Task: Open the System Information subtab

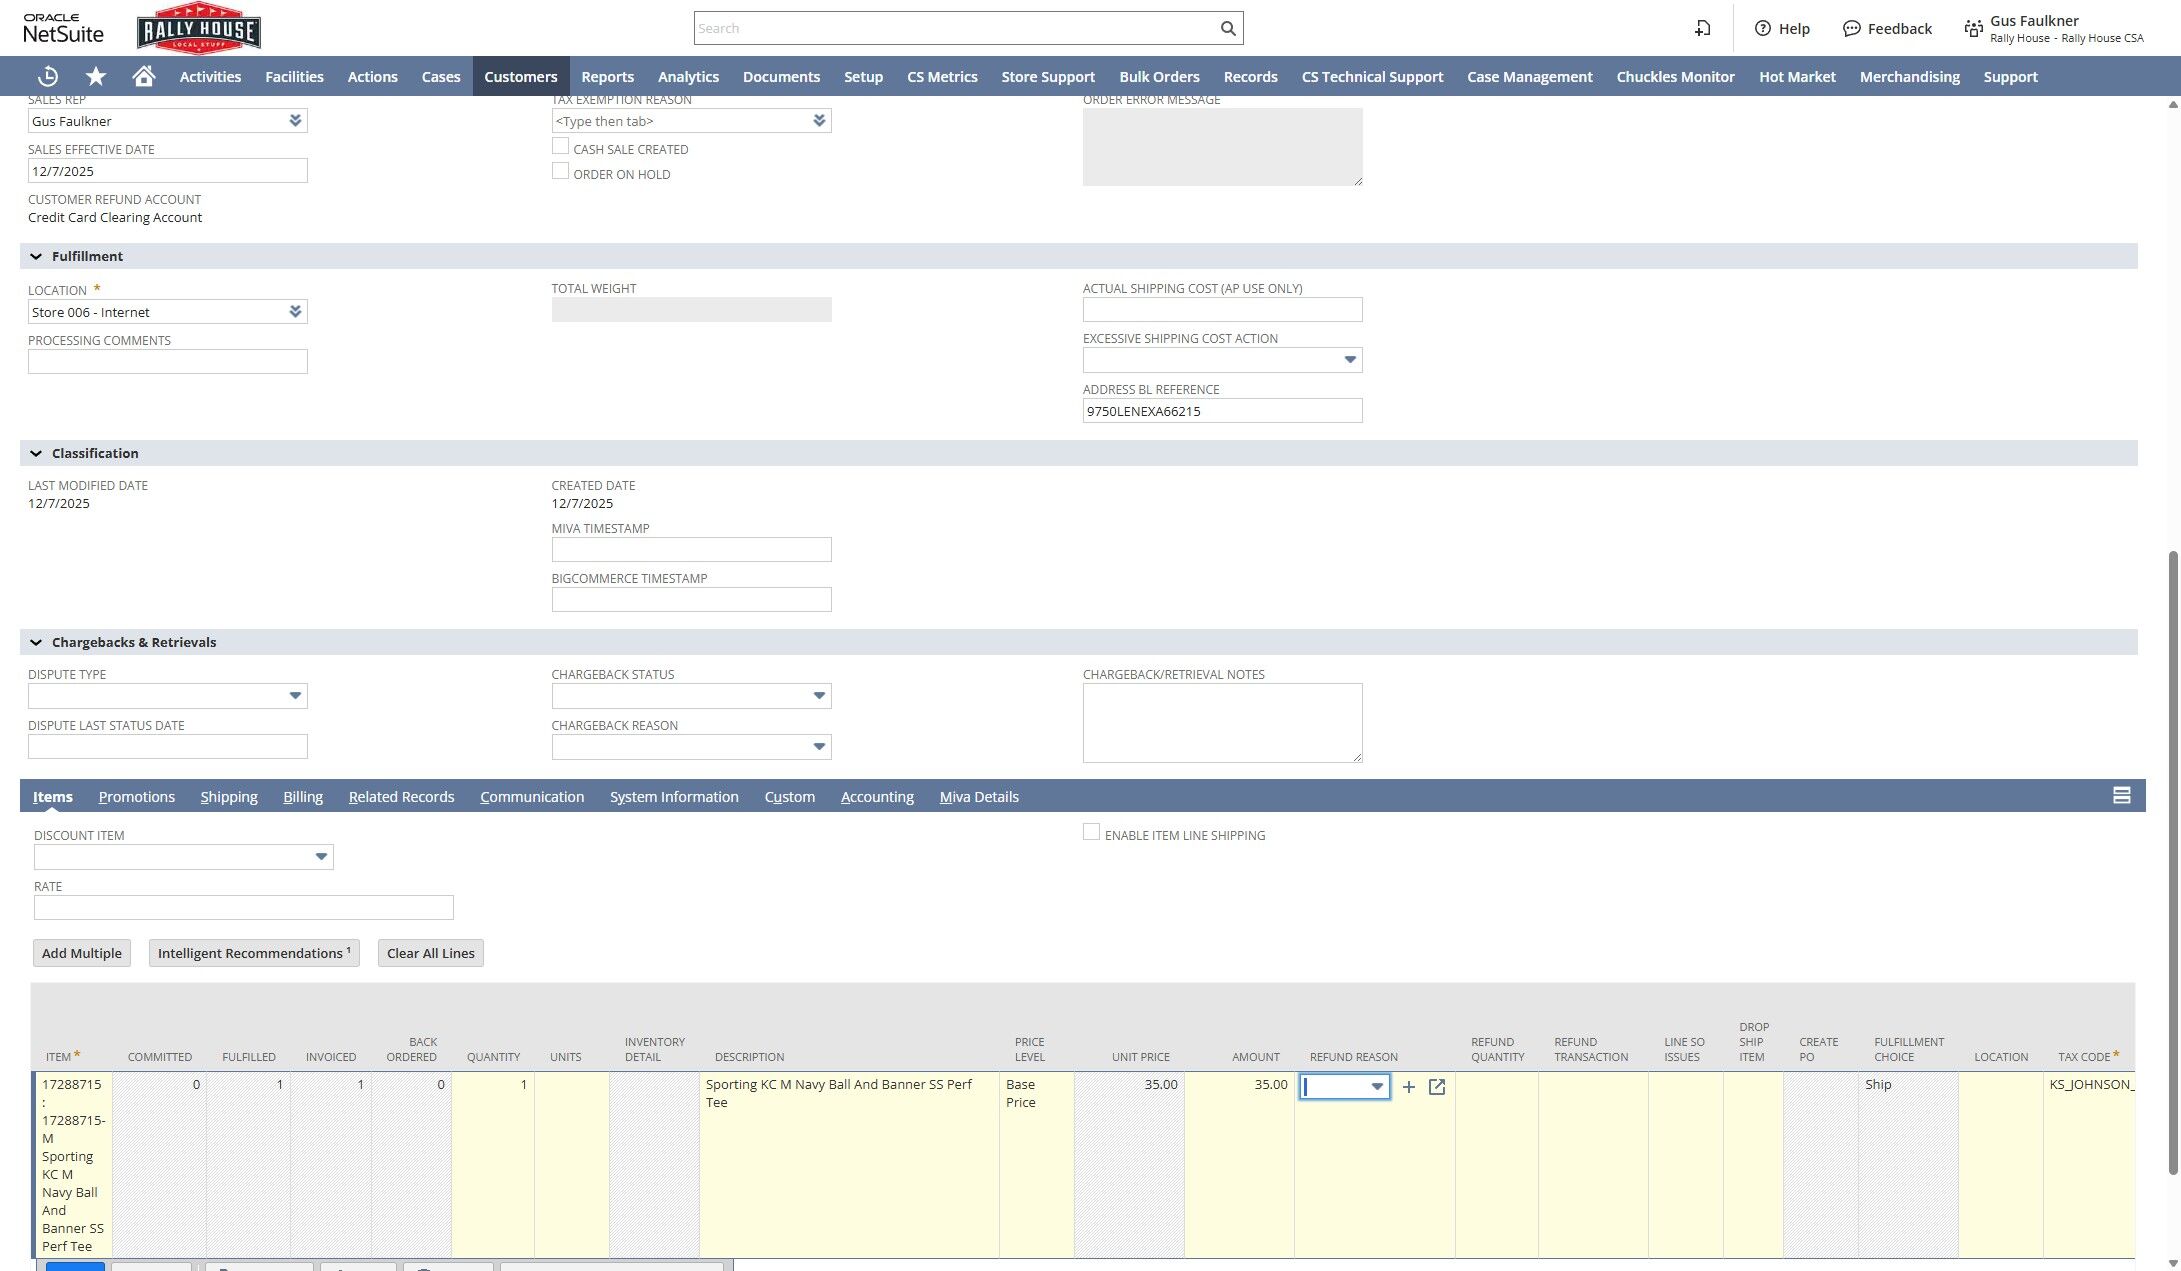Action: tap(674, 797)
